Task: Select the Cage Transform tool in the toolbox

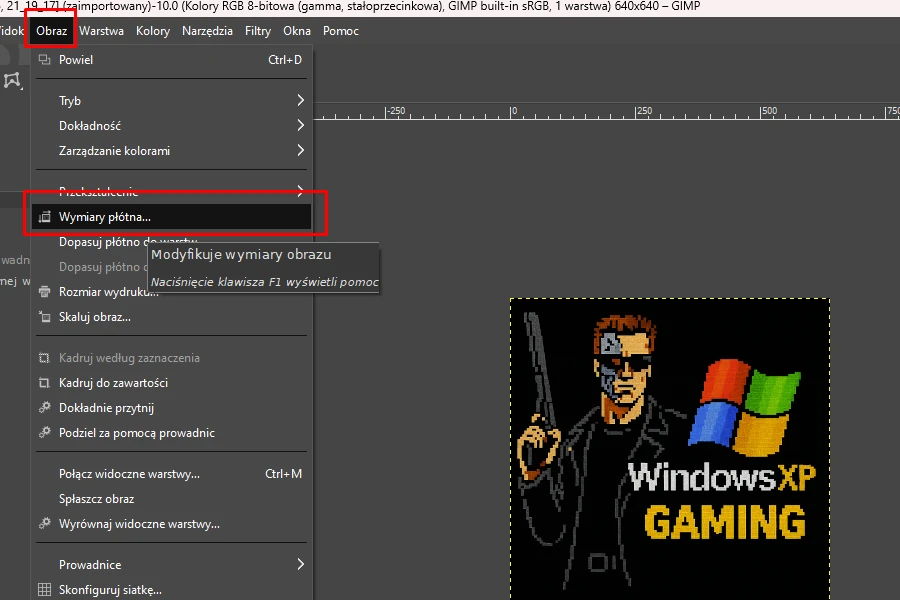Action: point(12,81)
